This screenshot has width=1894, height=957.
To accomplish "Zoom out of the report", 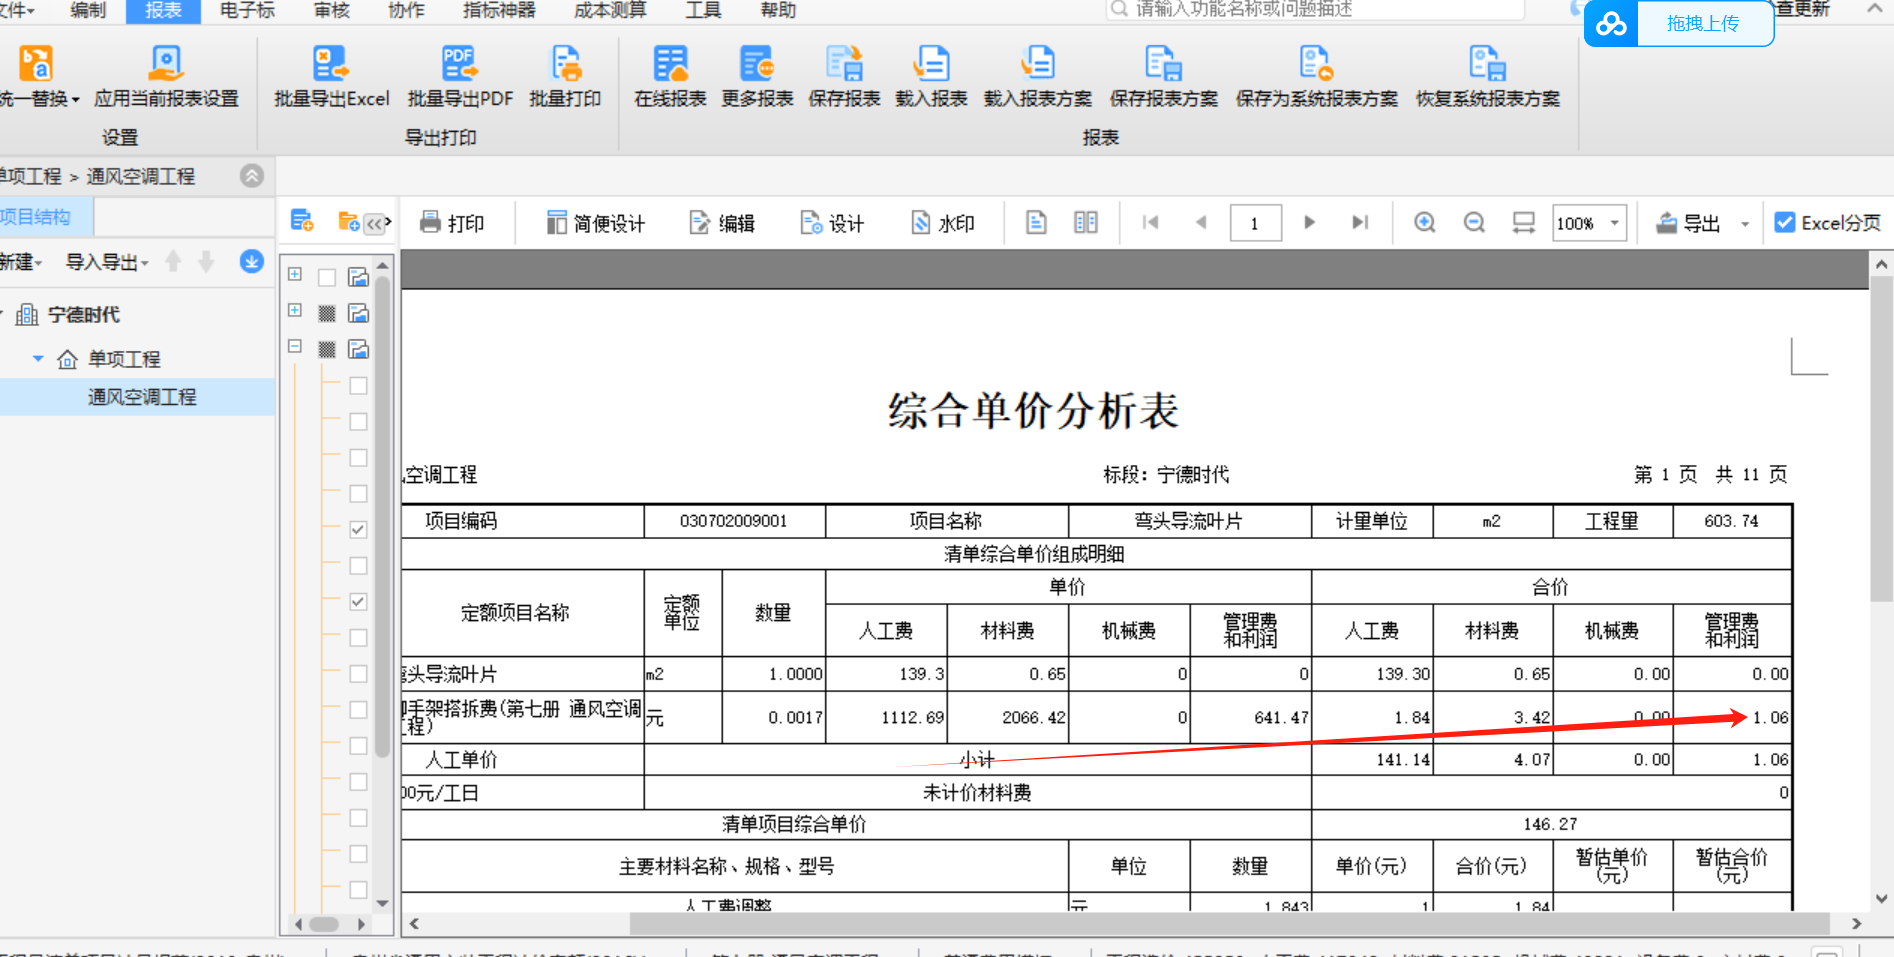I will pyautogui.click(x=1474, y=222).
